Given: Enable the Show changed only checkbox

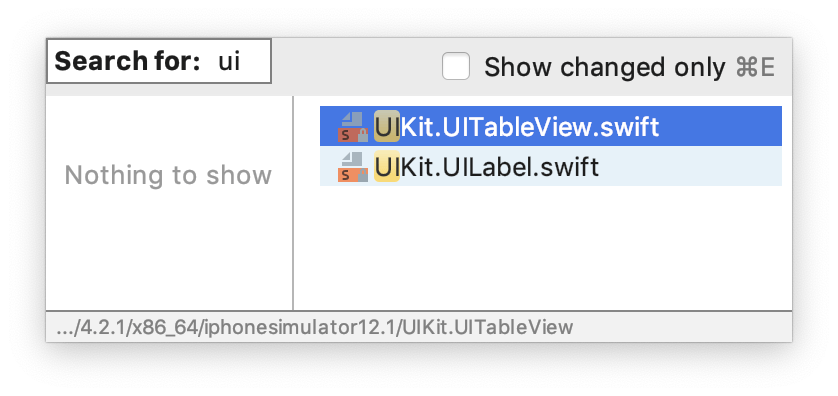Looking at the screenshot, I should pyautogui.click(x=456, y=67).
